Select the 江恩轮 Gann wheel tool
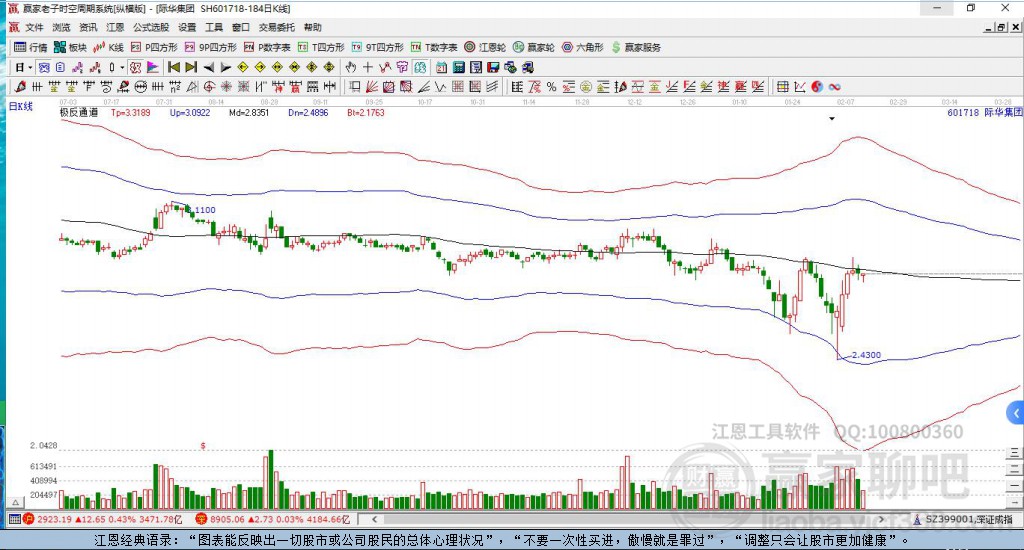 pyautogui.click(x=490, y=47)
